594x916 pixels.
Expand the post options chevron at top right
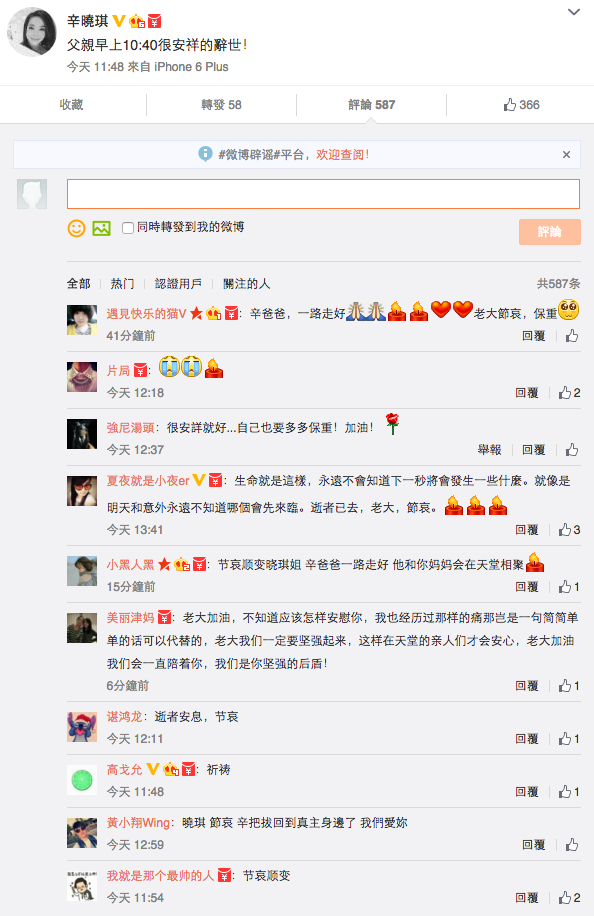point(574,12)
